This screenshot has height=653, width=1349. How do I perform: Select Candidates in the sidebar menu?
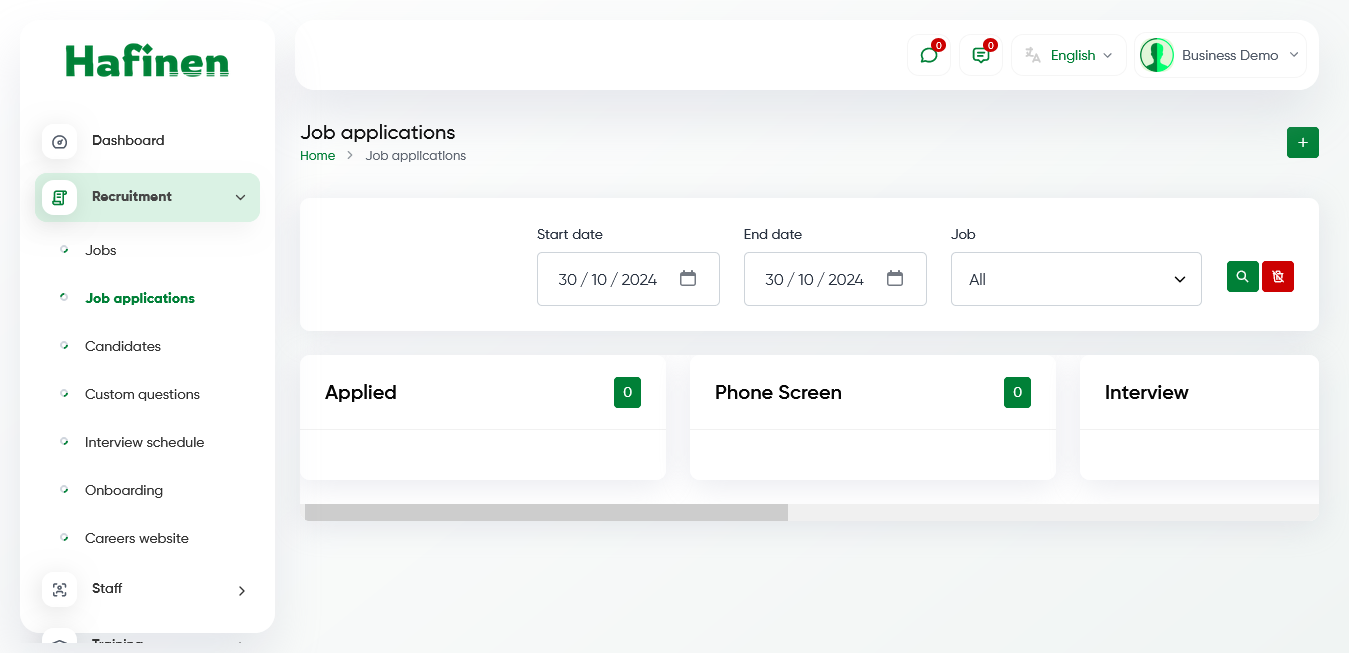122,346
